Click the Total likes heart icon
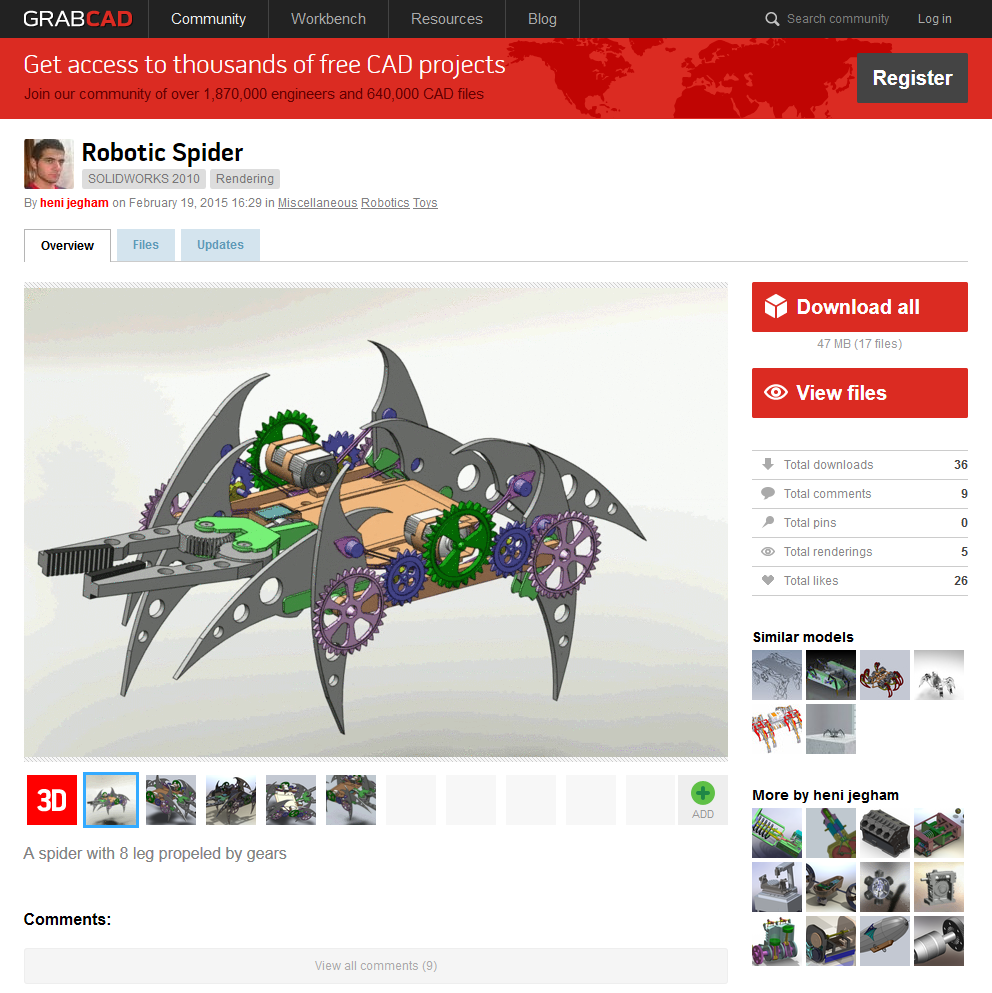Viewport: 992px width, 993px height. tap(768, 580)
